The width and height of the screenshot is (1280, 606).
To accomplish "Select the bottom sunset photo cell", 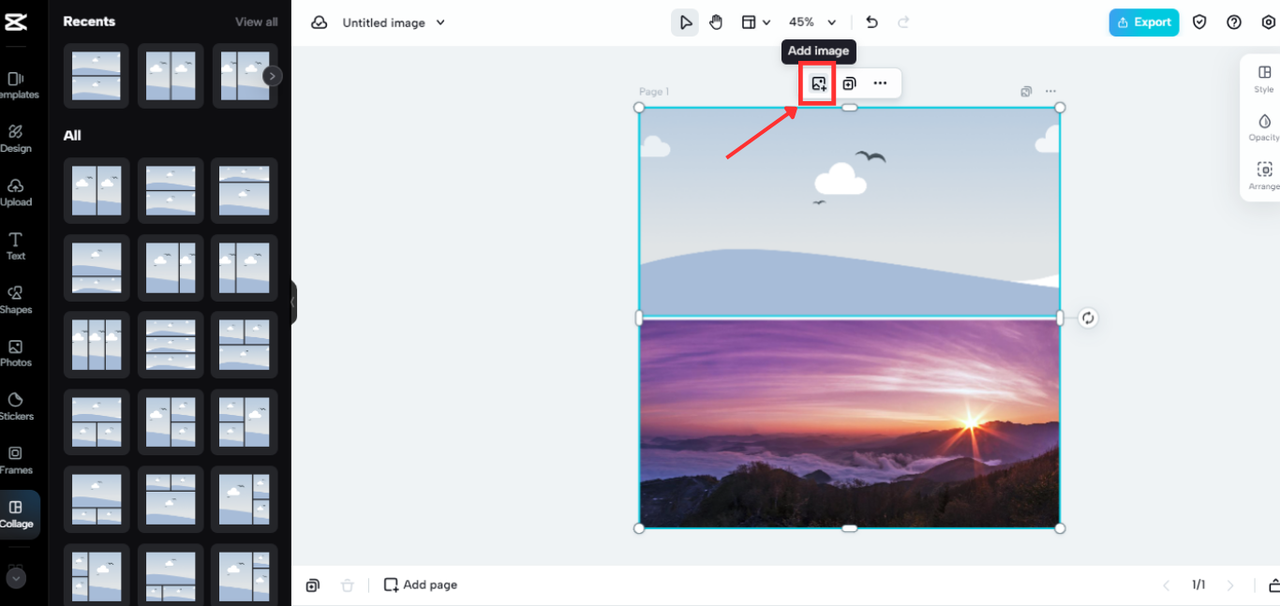I will (x=849, y=423).
